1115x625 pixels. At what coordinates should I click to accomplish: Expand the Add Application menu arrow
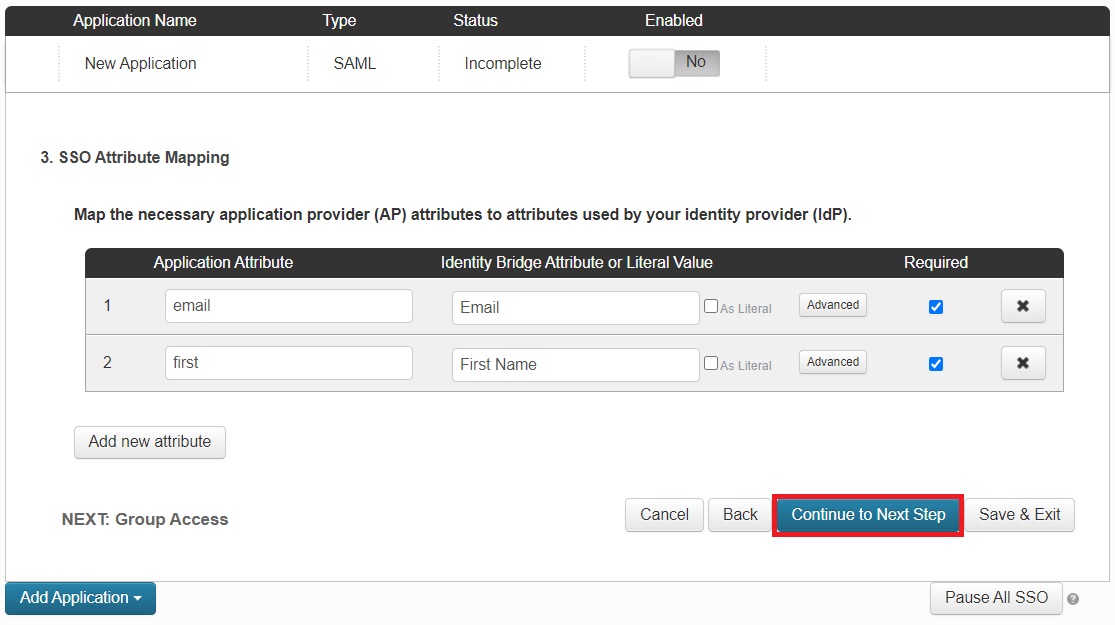[138, 598]
